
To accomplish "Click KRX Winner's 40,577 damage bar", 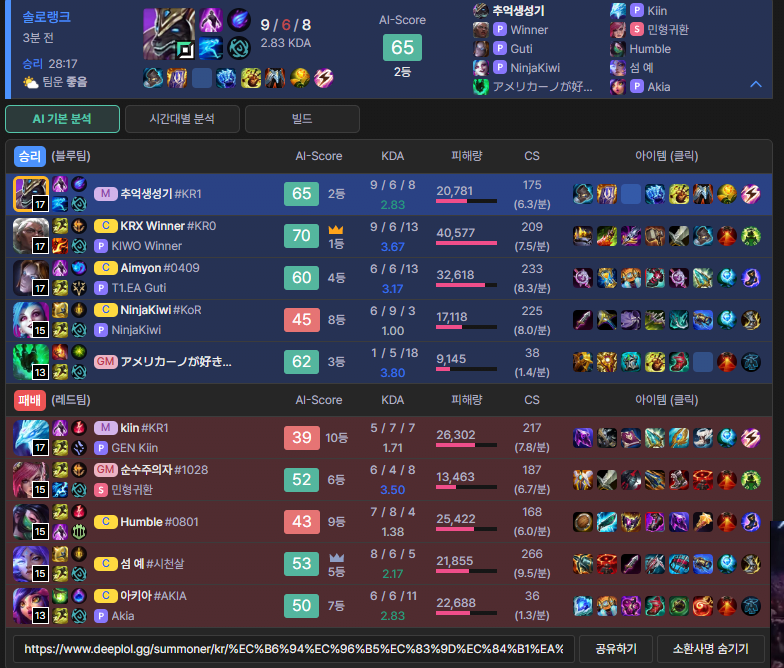I will coord(466,243).
